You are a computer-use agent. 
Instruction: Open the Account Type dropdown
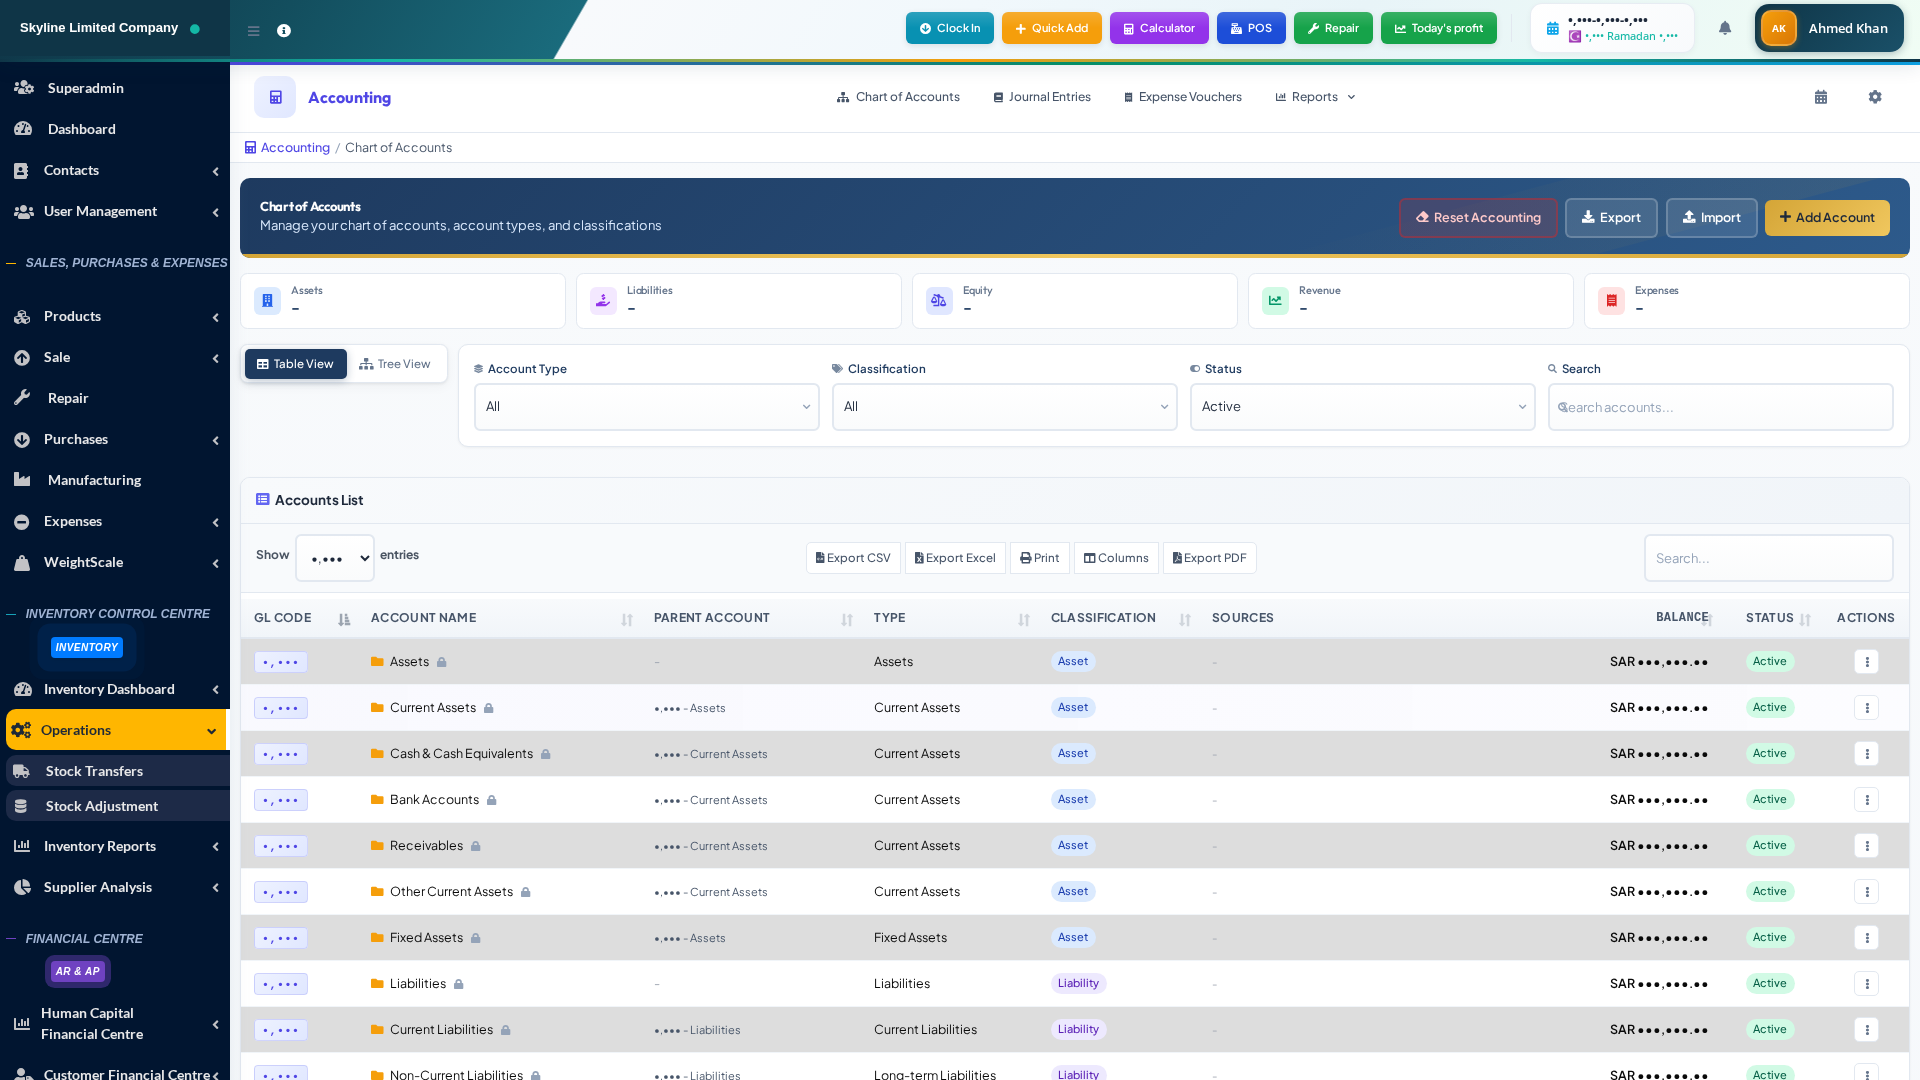[x=646, y=407]
